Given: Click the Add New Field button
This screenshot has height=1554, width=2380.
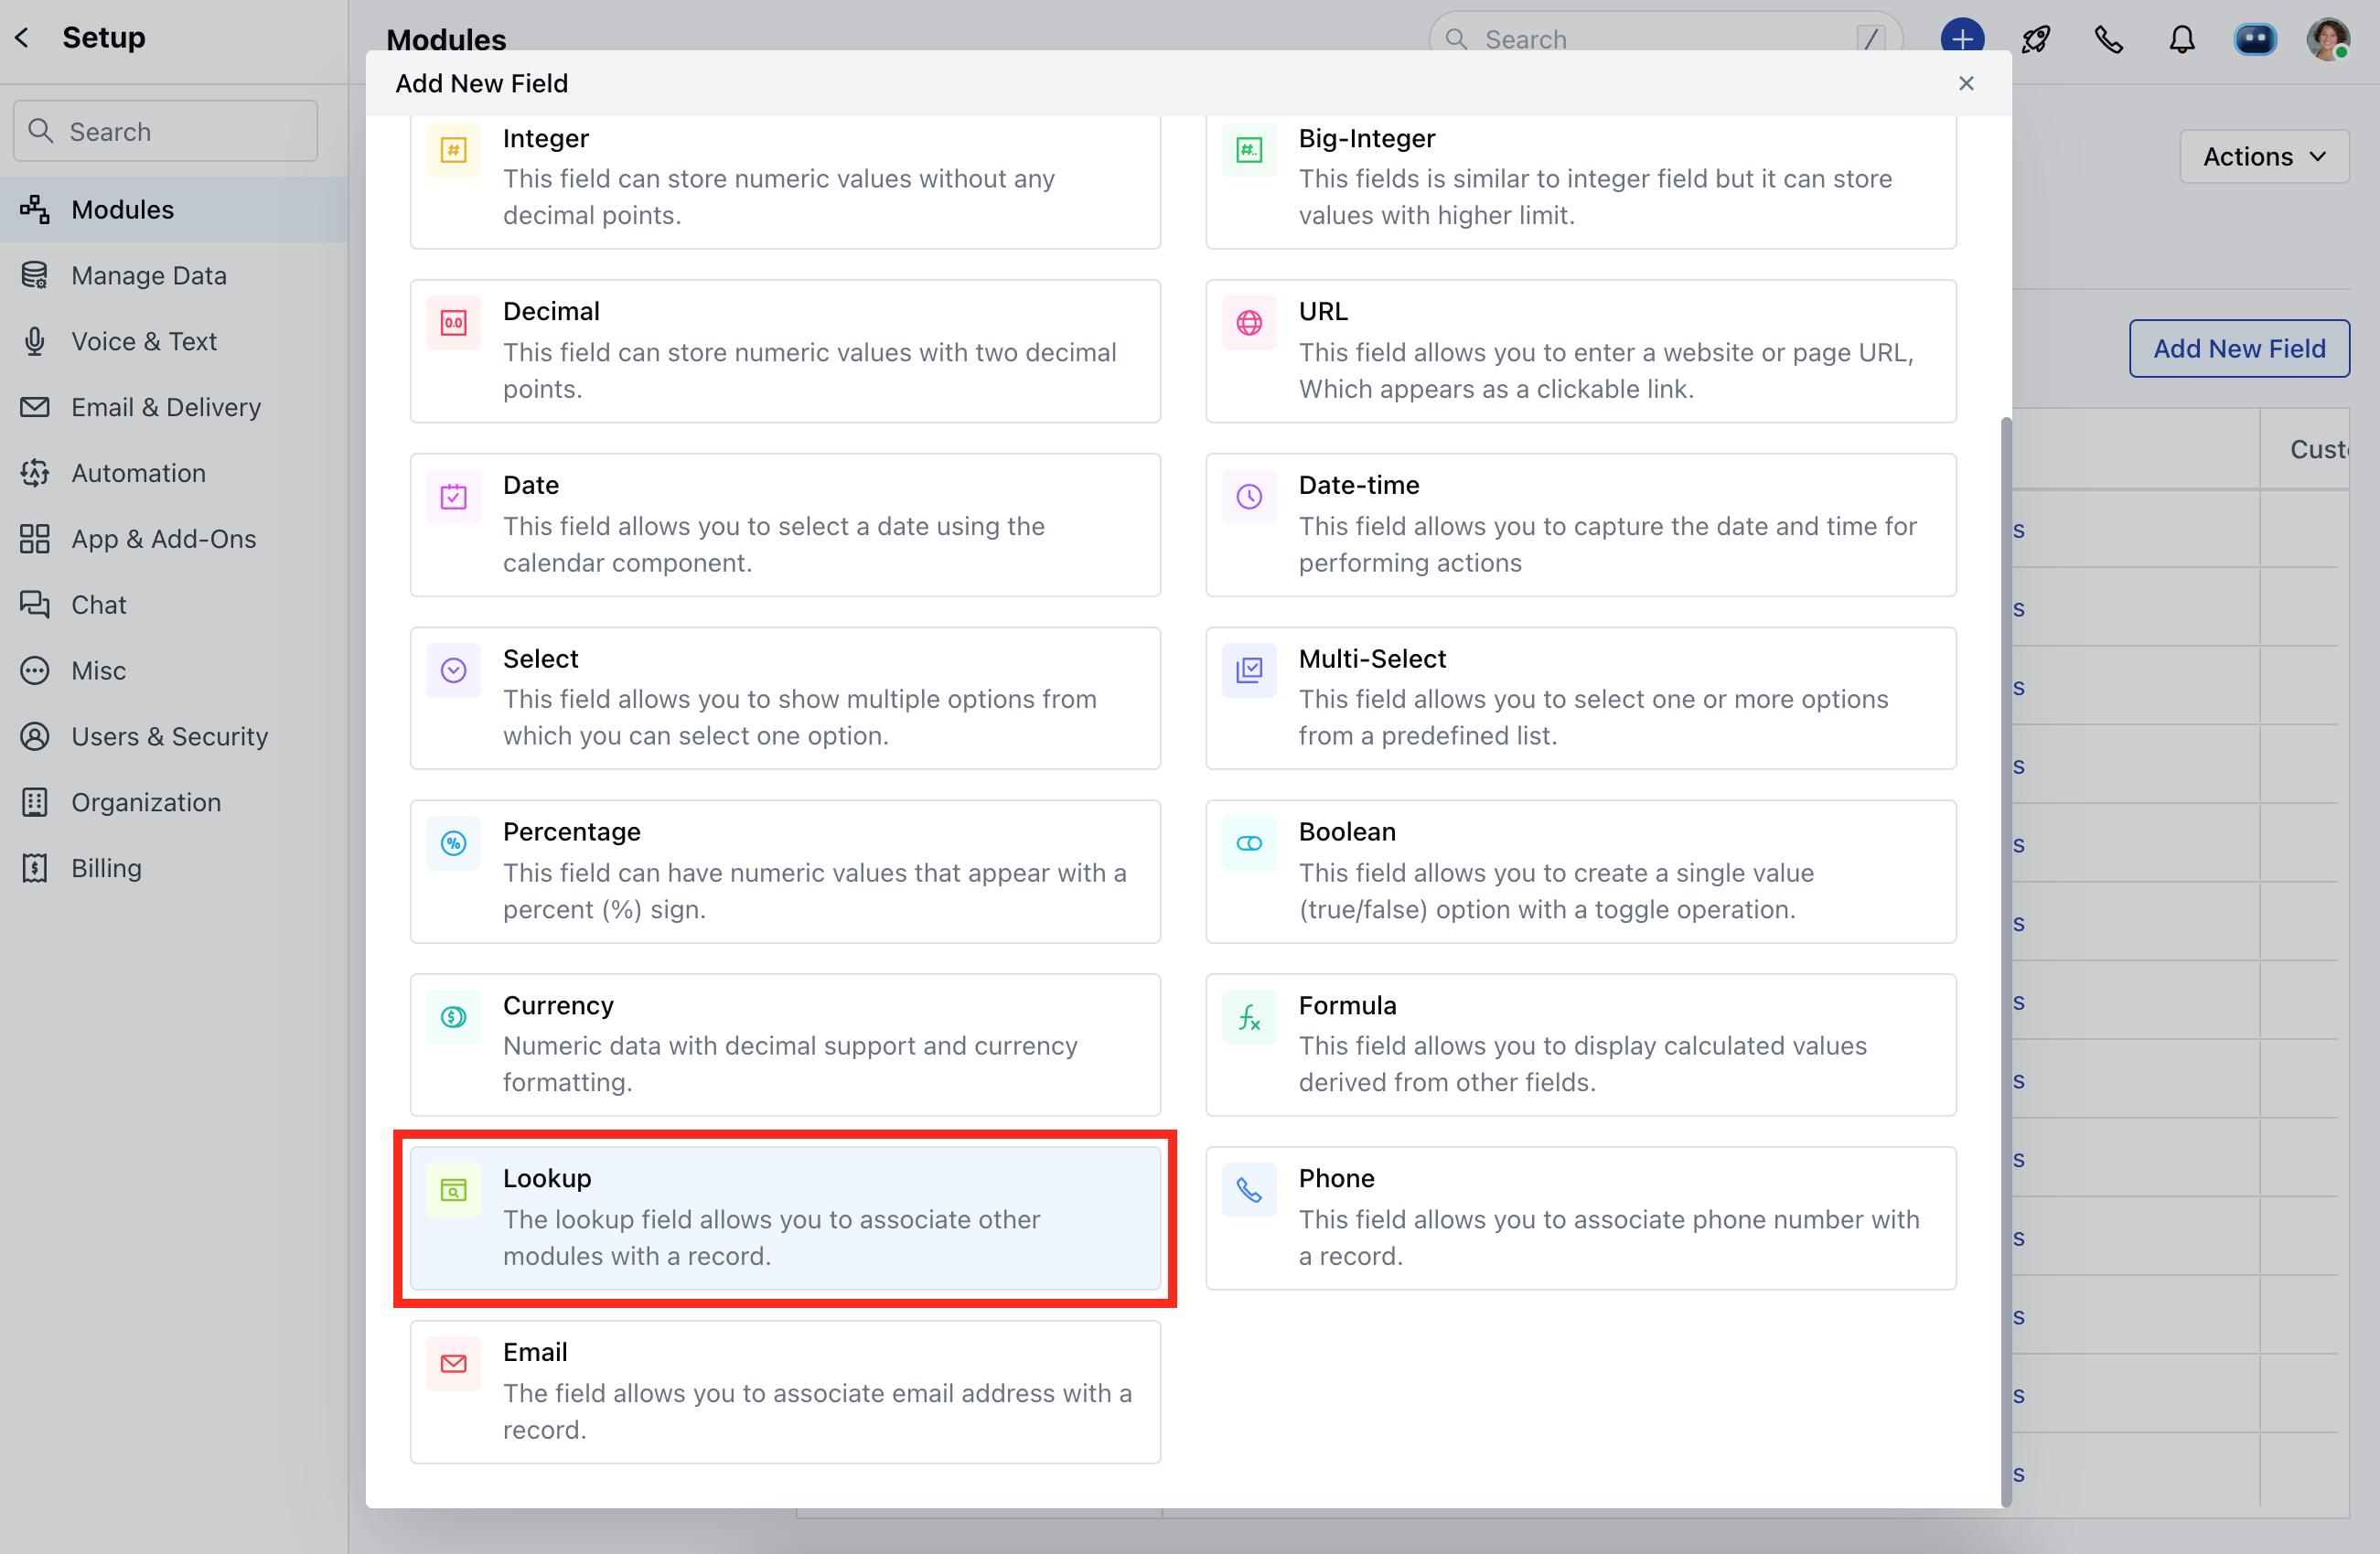Looking at the screenshot, I should click(x=2238, y=348).
